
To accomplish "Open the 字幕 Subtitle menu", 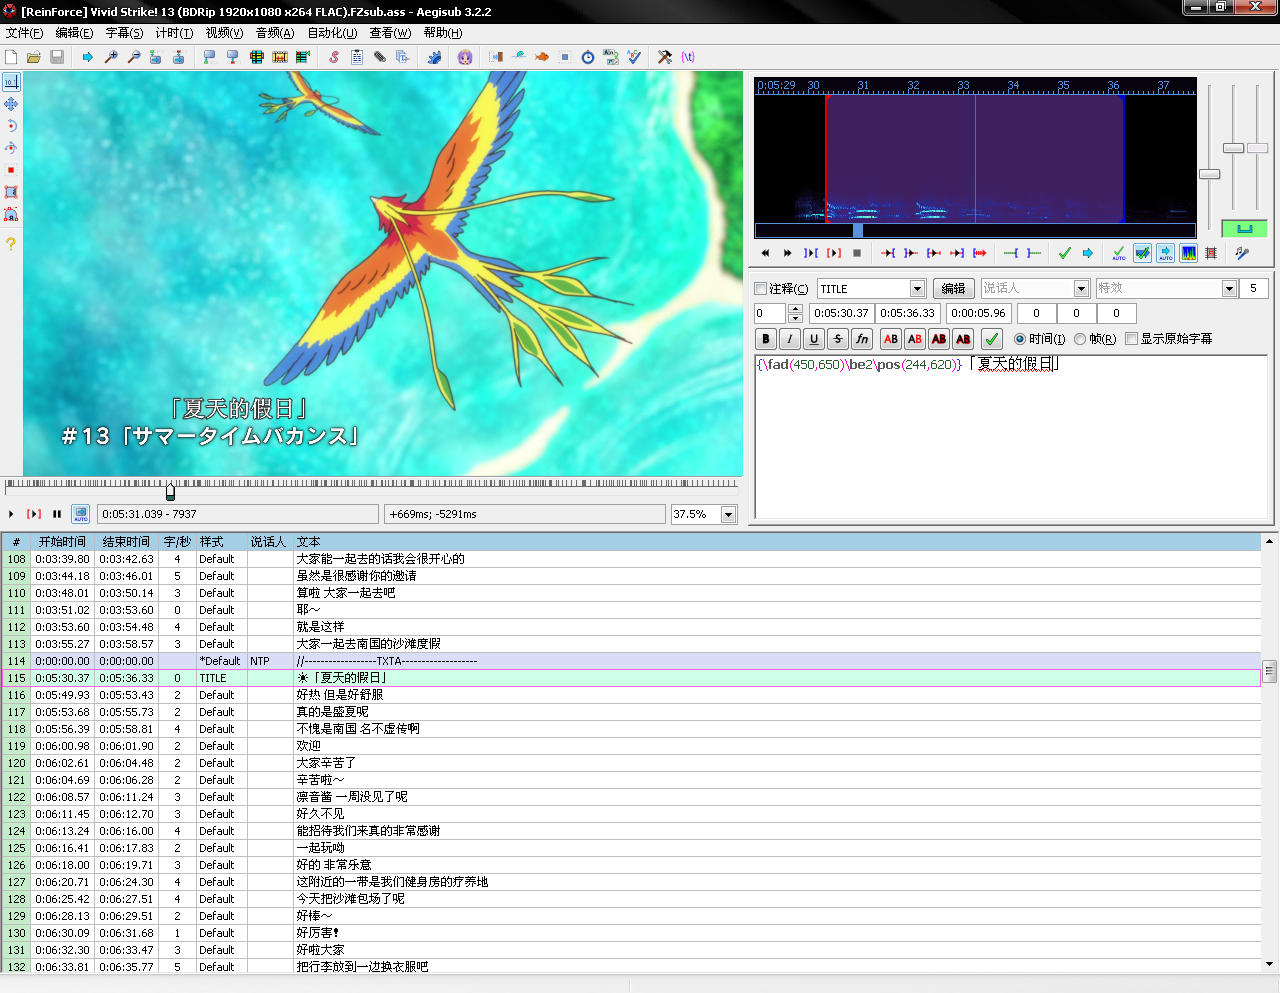I will (124, 33).
